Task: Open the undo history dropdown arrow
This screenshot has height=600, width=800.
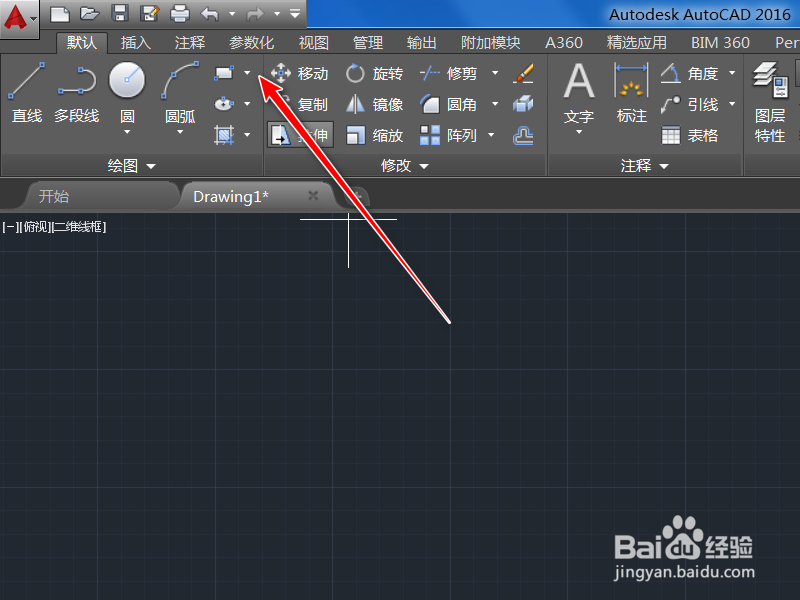Action: tap(232, 14)
